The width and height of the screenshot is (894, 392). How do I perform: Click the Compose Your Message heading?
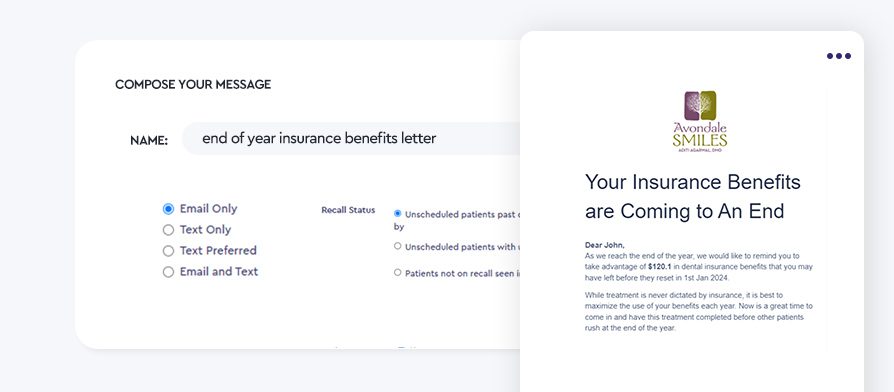(x=193, y=84)
